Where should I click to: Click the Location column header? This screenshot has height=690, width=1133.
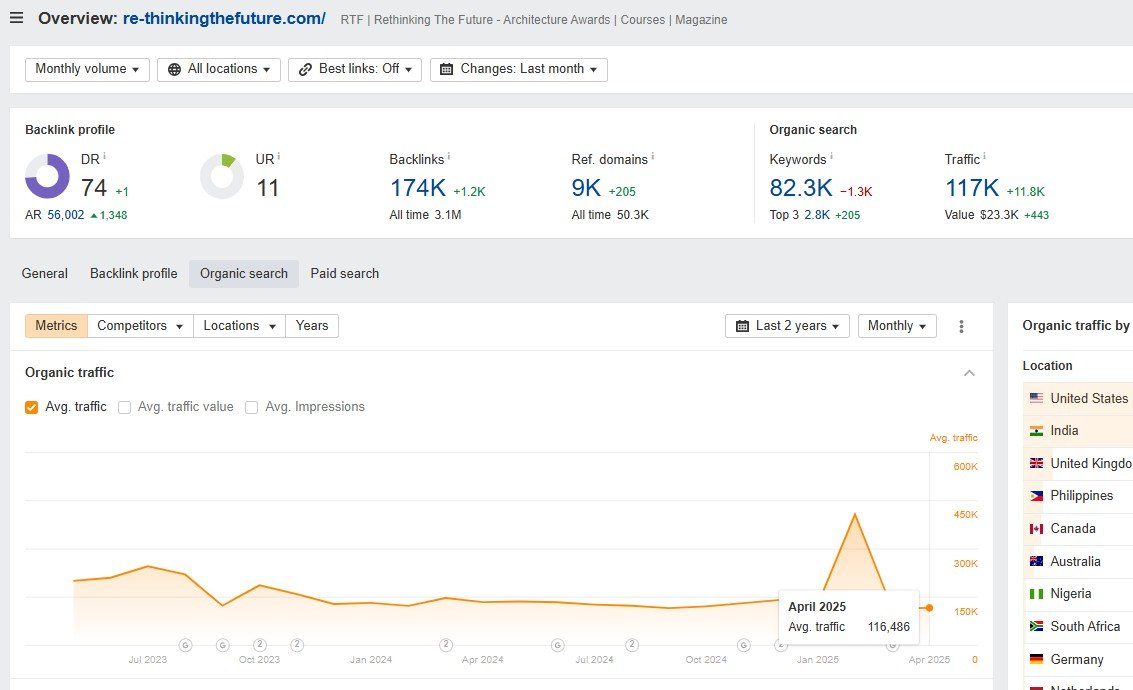[1047, 366]
